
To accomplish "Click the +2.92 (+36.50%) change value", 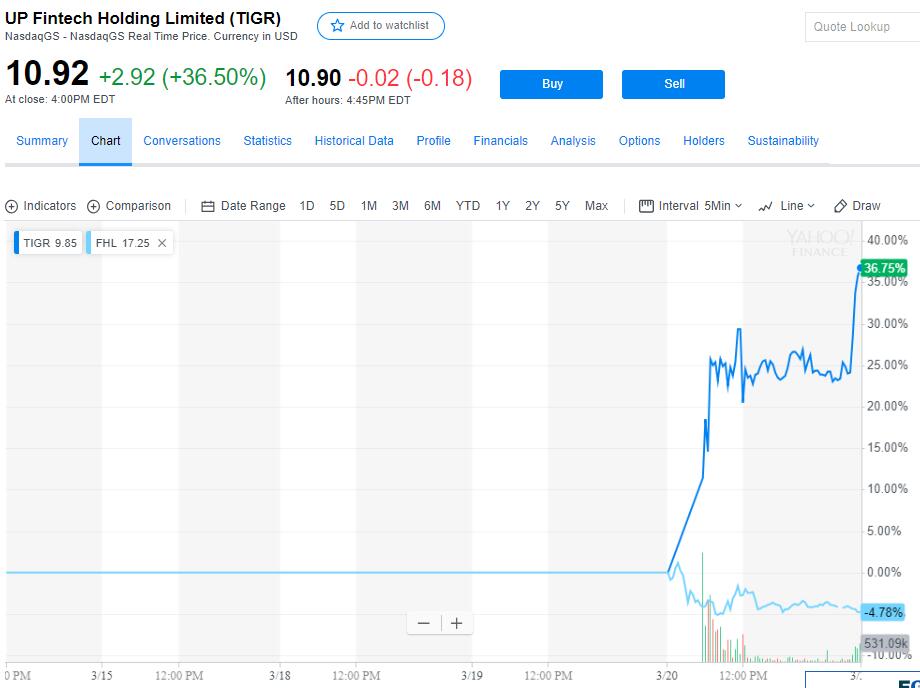I will [x=182, y=77].
